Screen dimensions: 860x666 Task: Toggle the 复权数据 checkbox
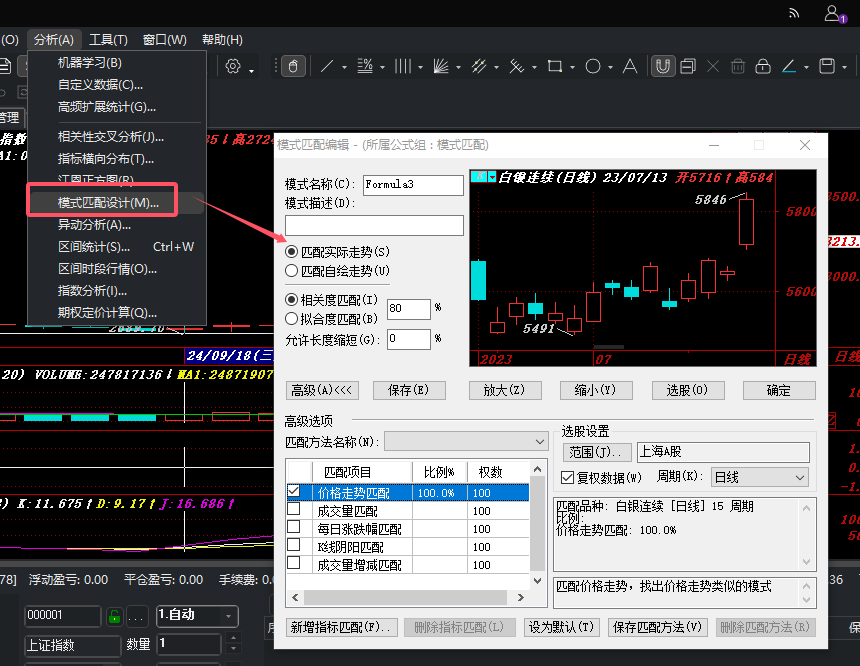568,477
